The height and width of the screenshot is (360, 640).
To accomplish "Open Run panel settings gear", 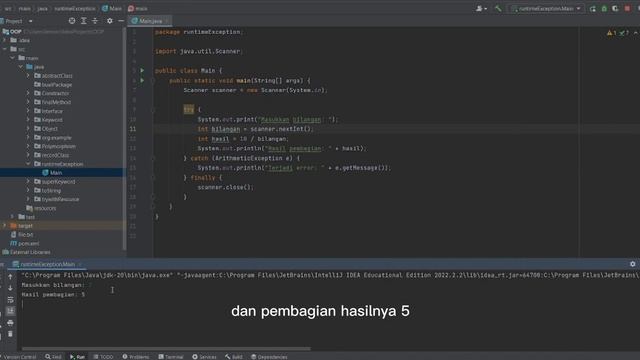I will [633, 264].
